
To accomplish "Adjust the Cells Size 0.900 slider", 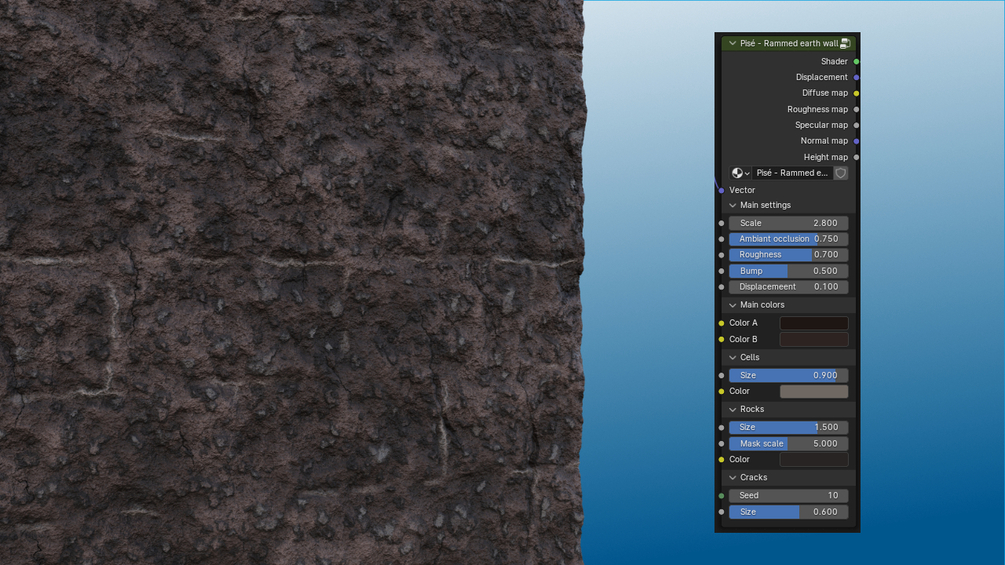I will (788, 375).
